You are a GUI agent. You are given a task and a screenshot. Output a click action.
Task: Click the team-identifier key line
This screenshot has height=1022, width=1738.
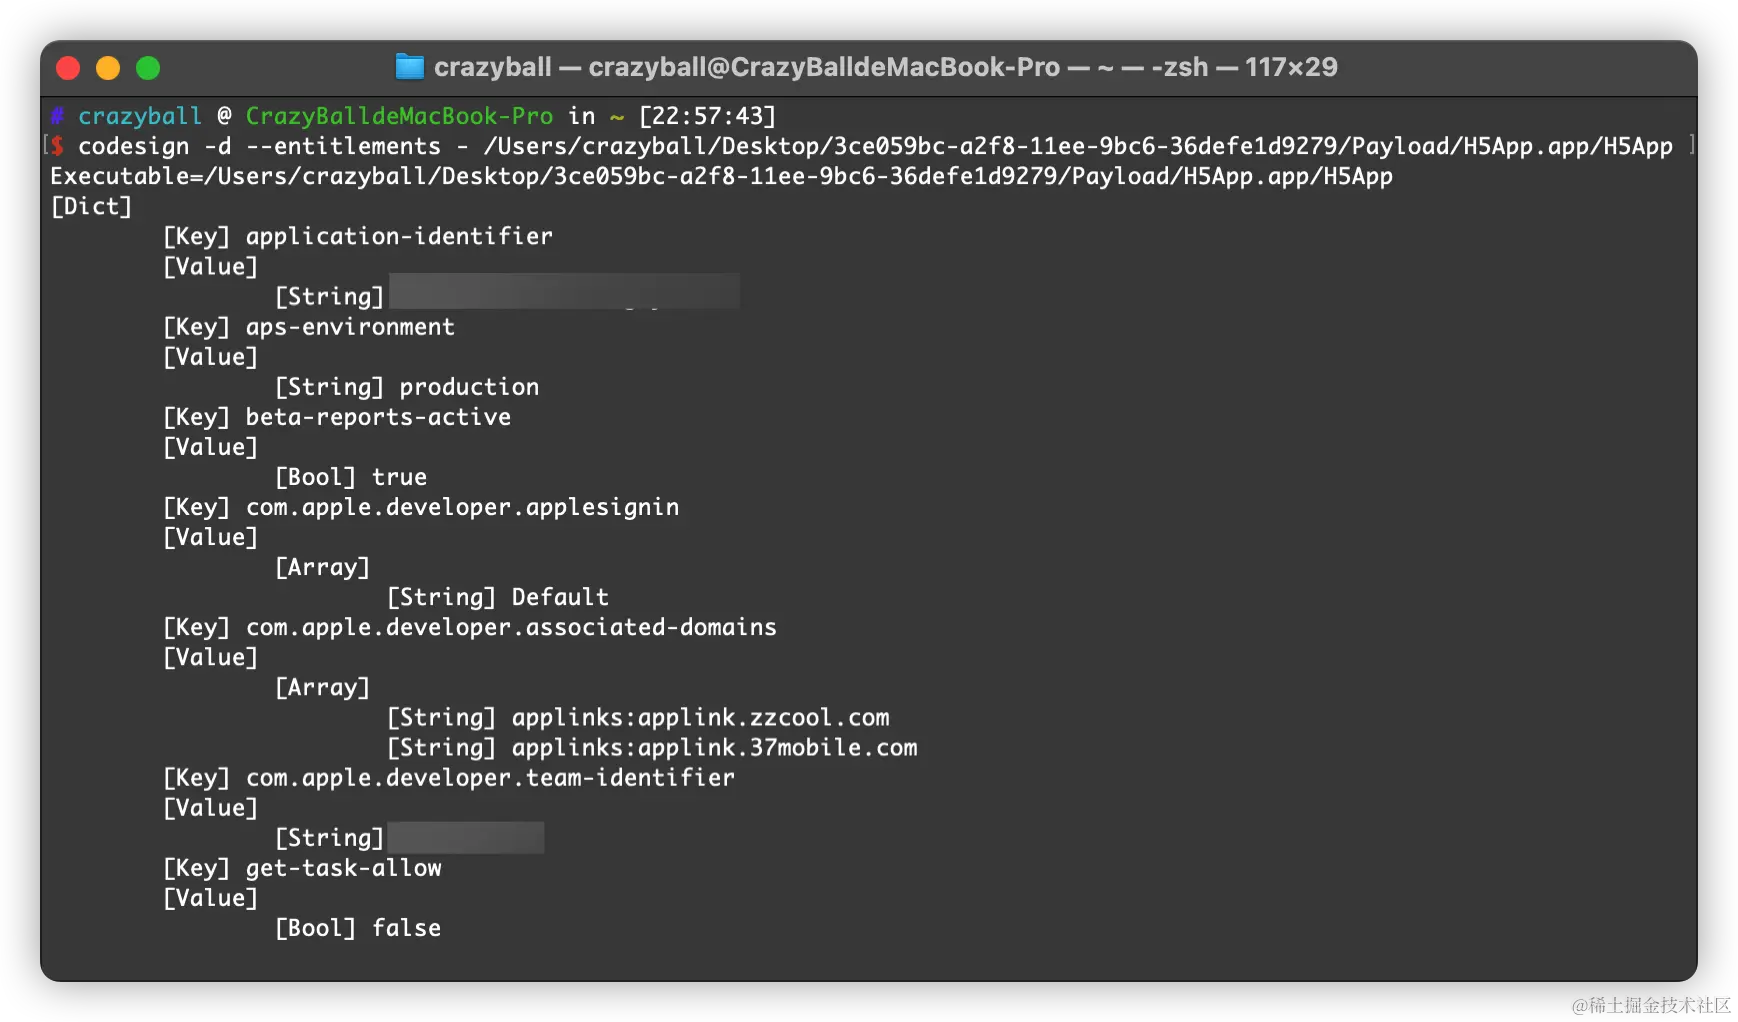point(449,777)
